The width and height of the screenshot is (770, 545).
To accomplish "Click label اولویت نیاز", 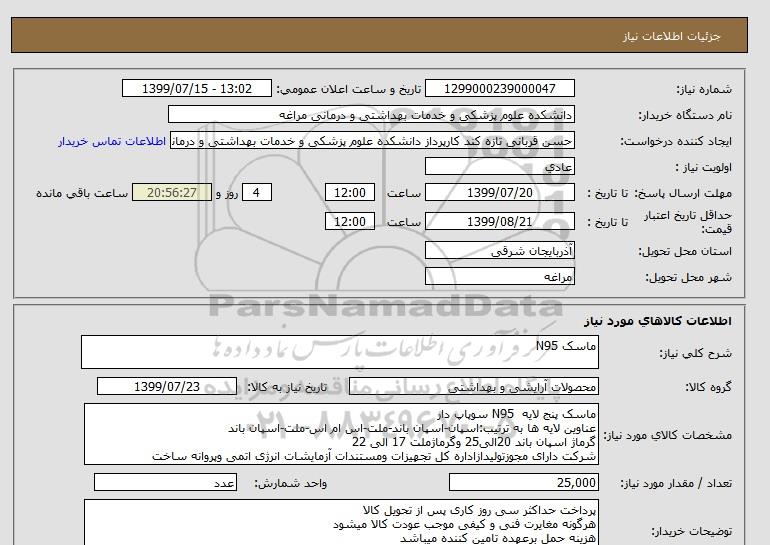I will tap(704, 167).
